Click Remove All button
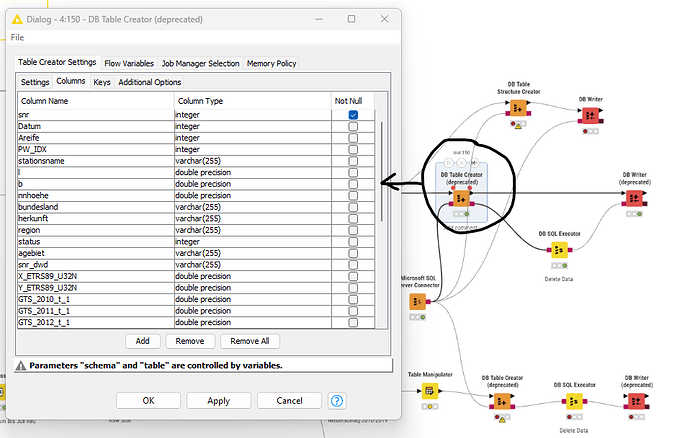The image size is (690, 438). pos(250,341)
